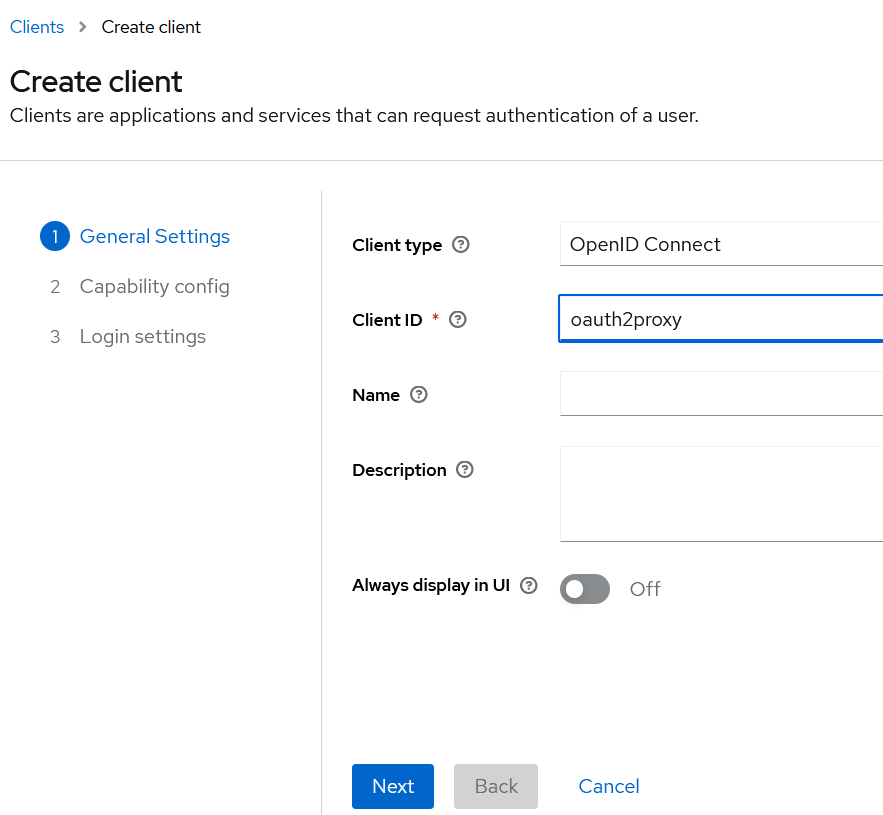Open the Client type dropdown
883x815 pixels.
click(x=720, y=245)
